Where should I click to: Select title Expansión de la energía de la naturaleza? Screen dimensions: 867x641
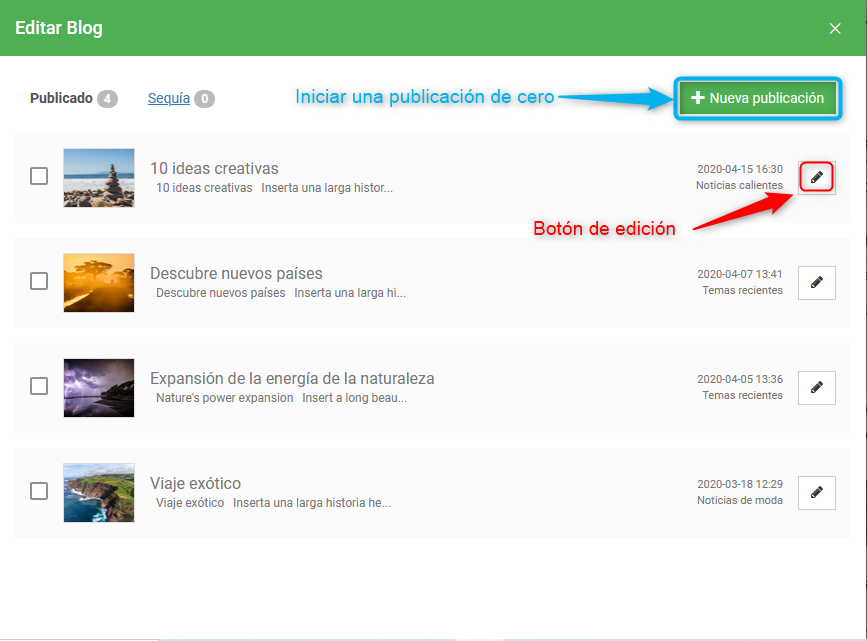point(292,378)
